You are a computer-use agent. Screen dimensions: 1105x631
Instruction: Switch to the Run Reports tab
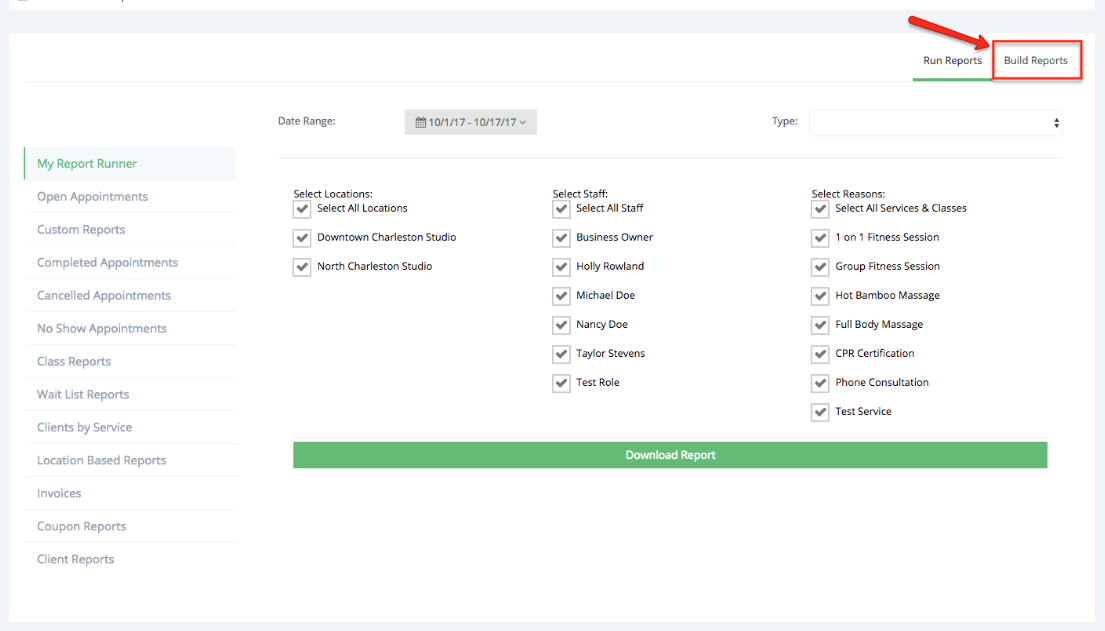click(x=951, y=60)
